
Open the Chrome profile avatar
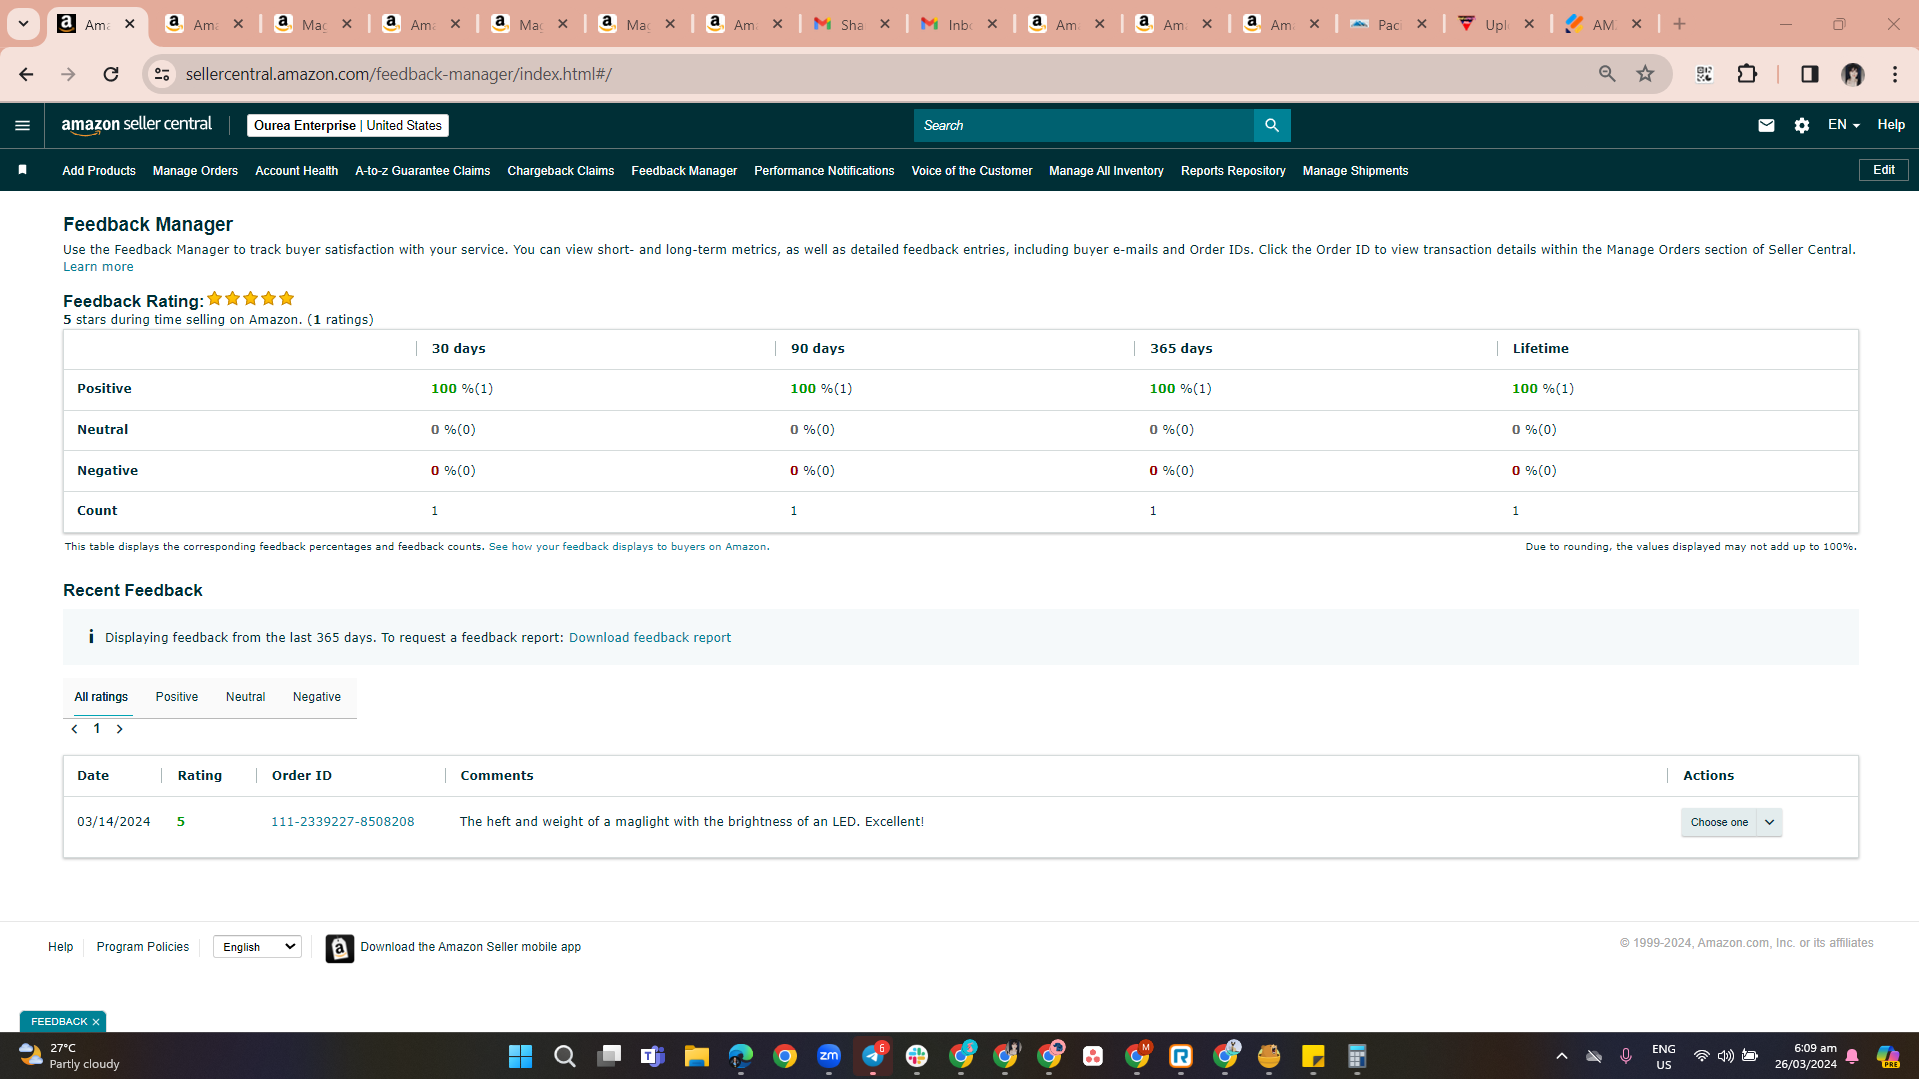tap(1853, 74)
